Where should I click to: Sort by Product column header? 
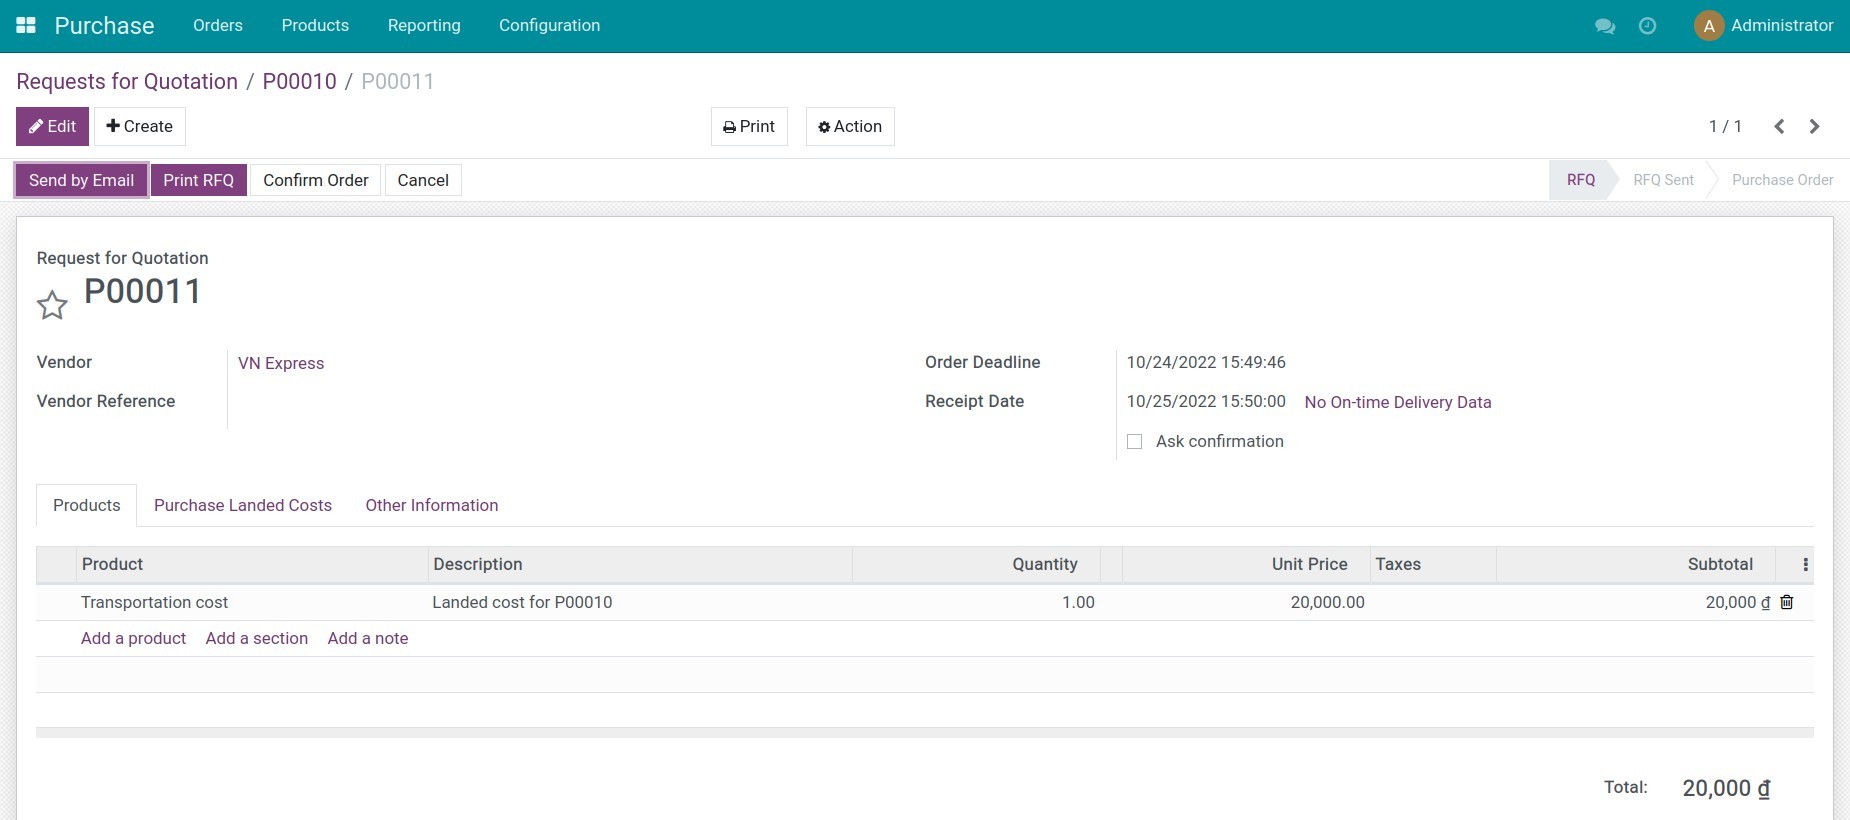click(x=252, y=564)
